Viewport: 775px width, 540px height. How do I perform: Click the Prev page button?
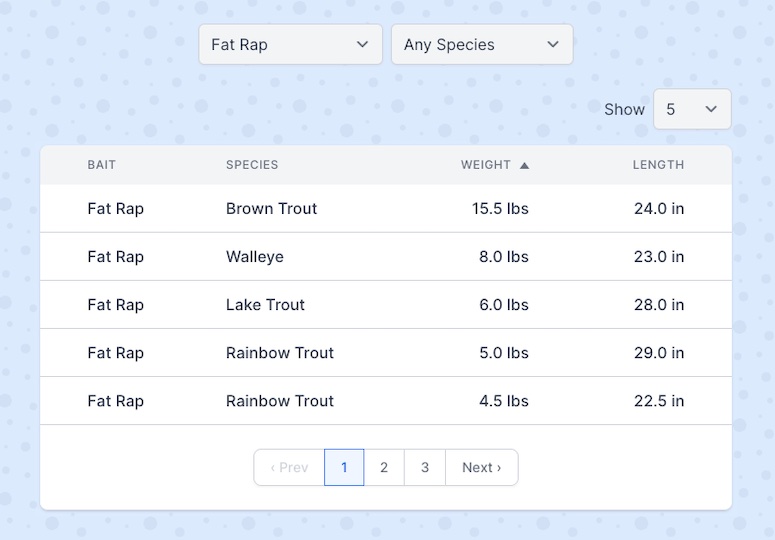pyautogui.click(x=289, y=467)
